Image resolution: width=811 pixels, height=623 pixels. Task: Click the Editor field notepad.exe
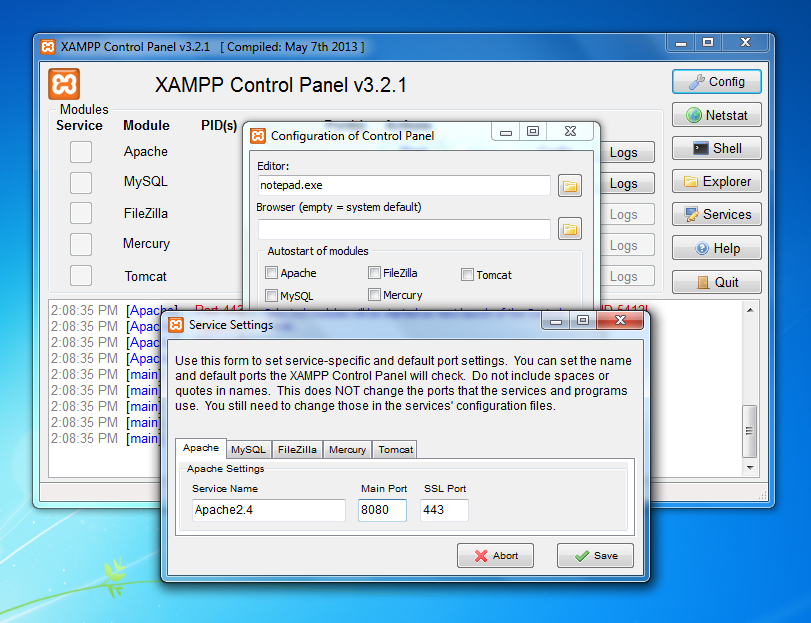(x=404, y=185)
